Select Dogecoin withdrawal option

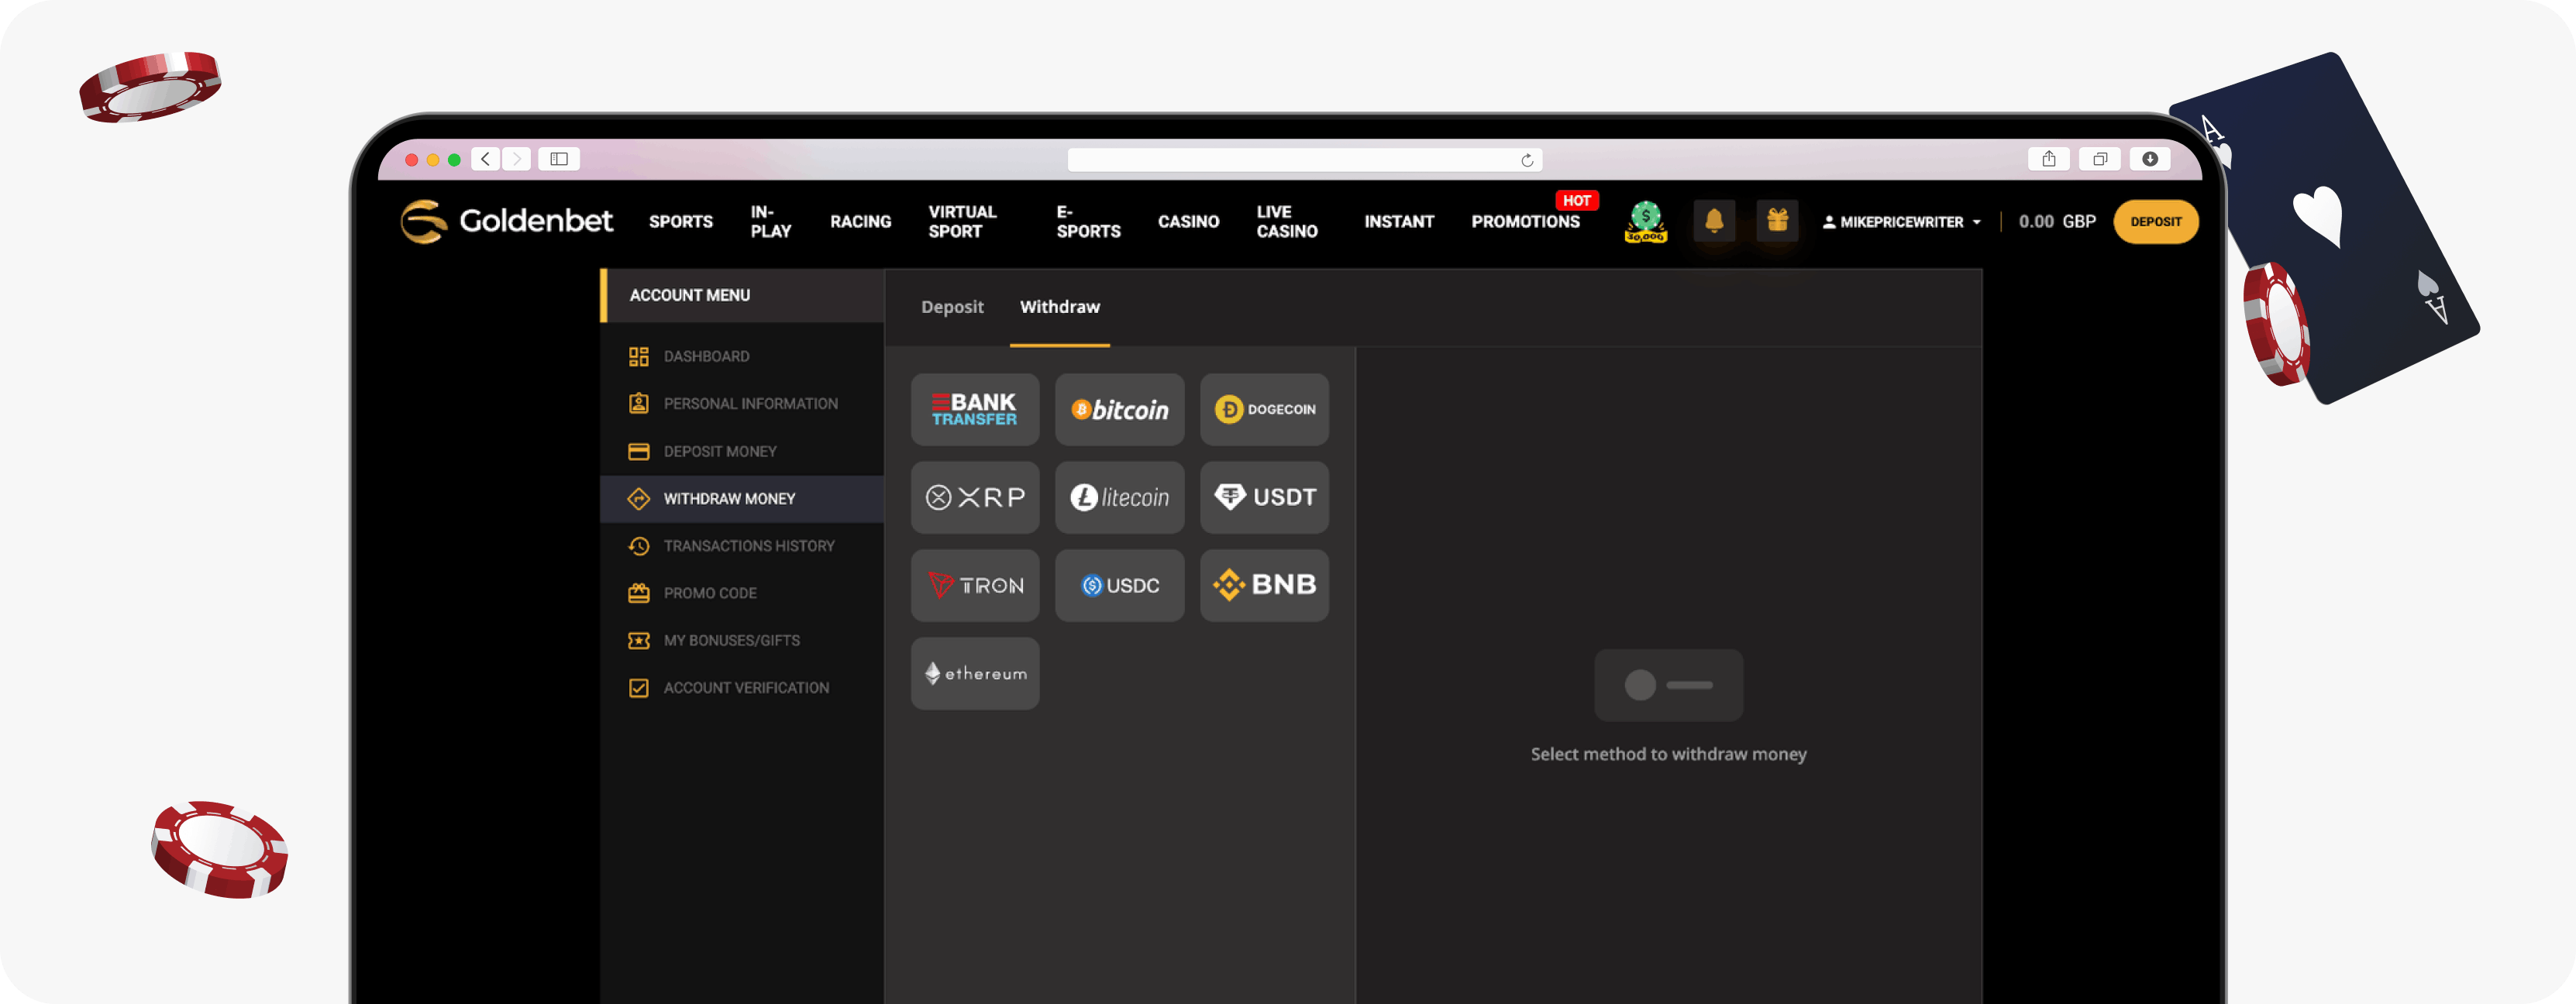(x=1264, y=409)
